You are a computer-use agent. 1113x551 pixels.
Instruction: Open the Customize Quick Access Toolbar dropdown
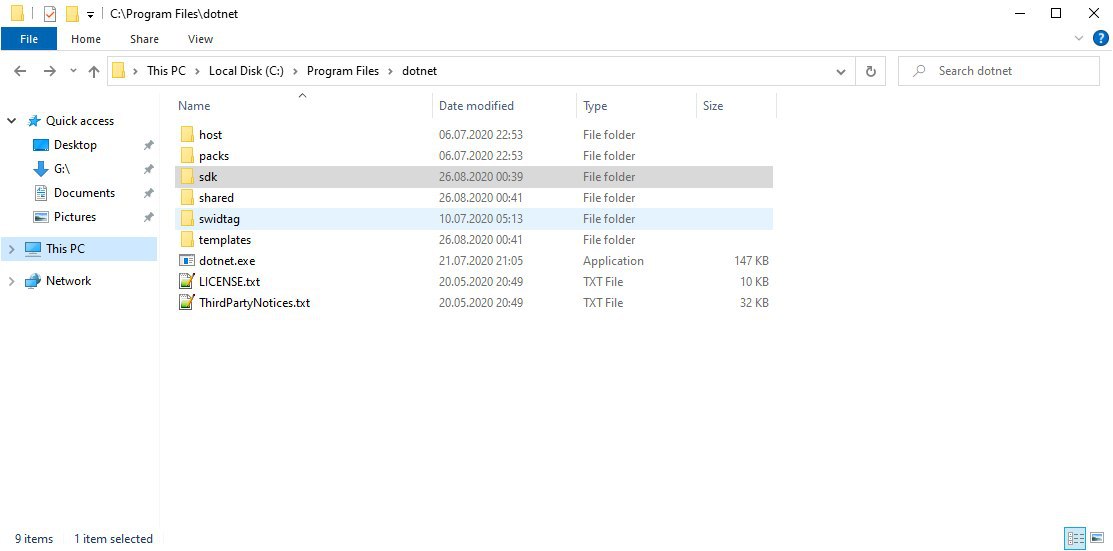(x=90, y=14)
